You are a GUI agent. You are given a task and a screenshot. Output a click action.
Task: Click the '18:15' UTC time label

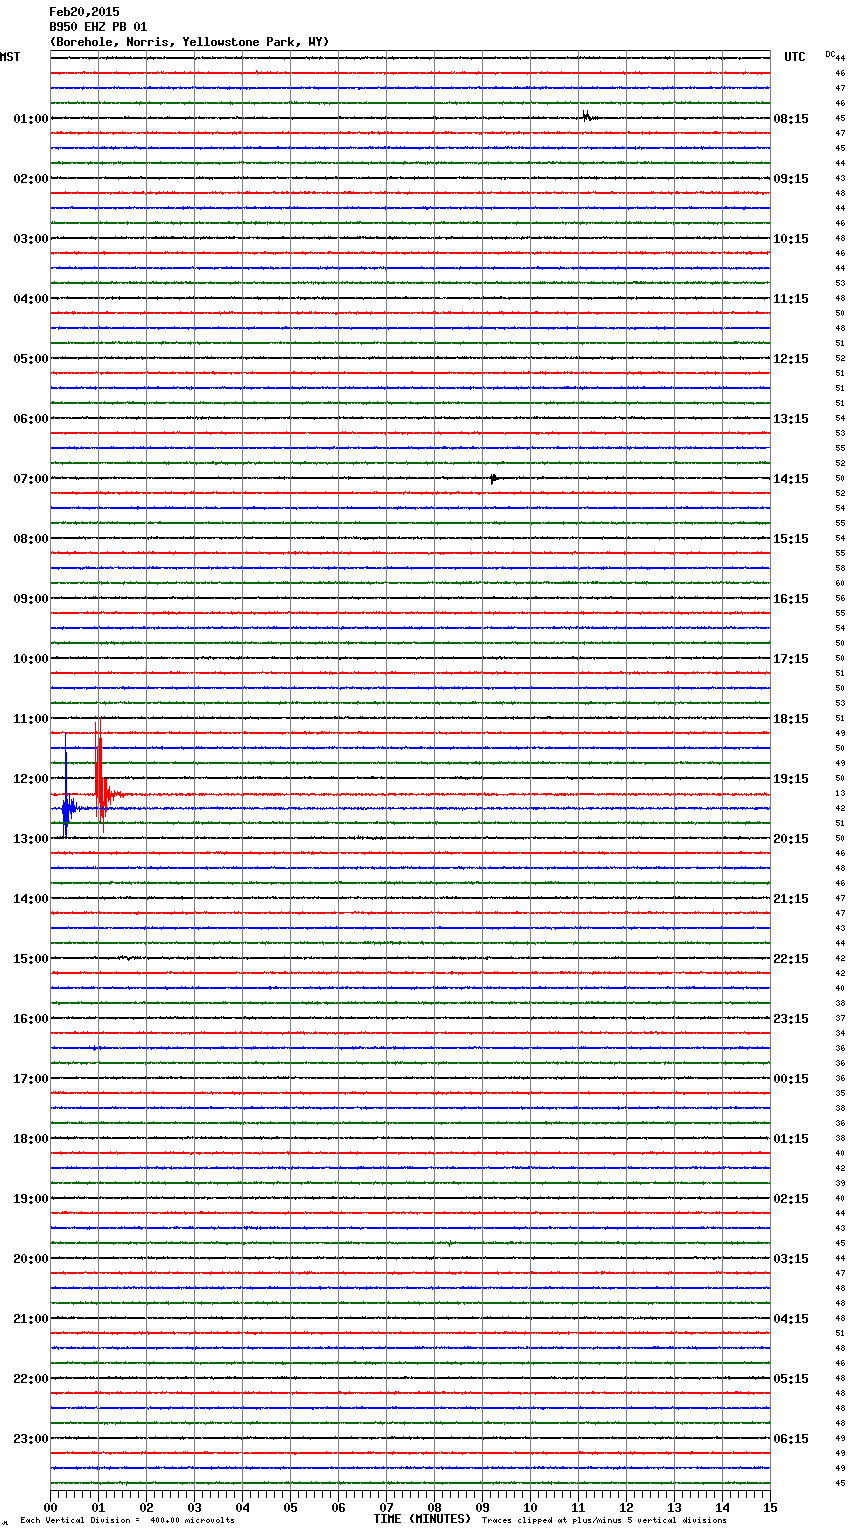coord(791,719)
